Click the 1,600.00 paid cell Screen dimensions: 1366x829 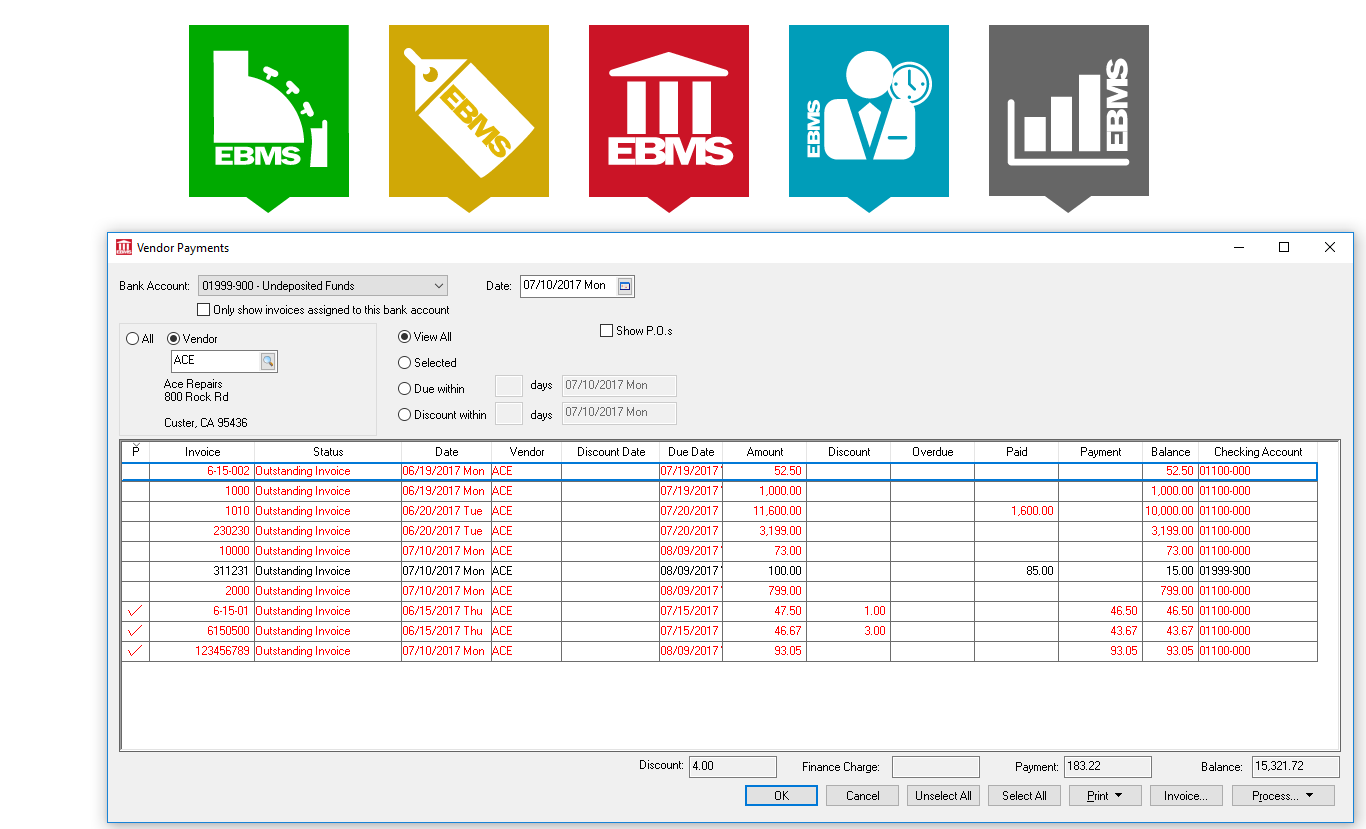point(1016,511)
